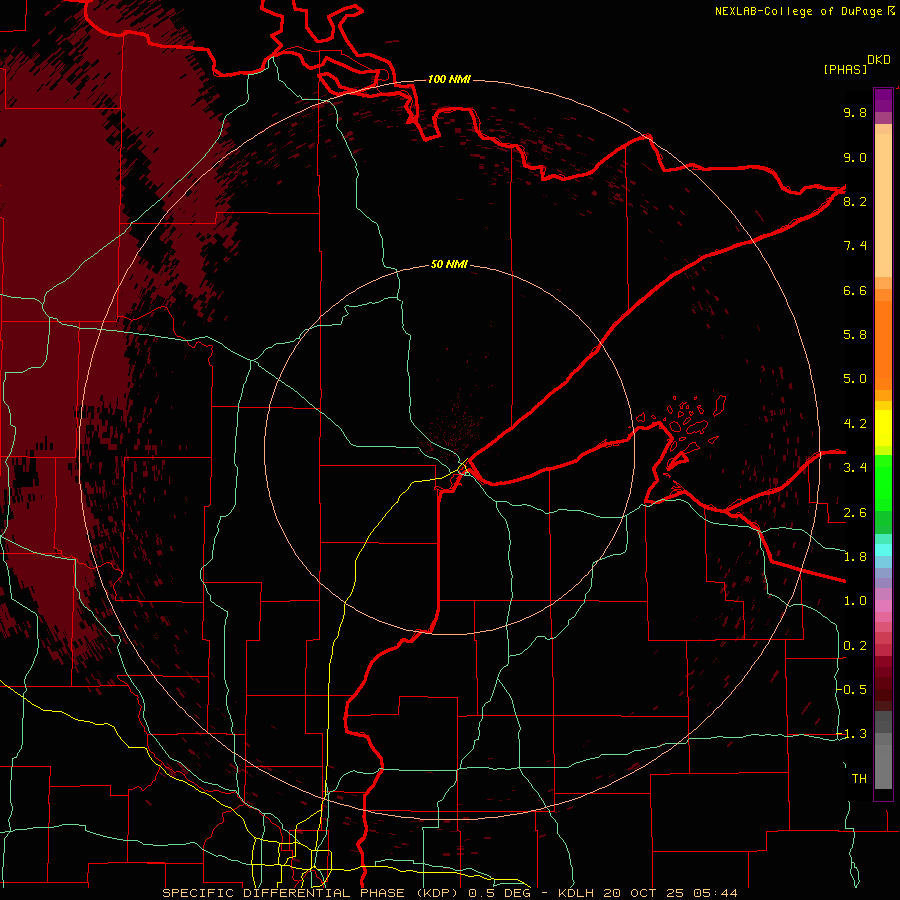Click the 1.8 legend value

pyautogui.click(x=855, y=557)
